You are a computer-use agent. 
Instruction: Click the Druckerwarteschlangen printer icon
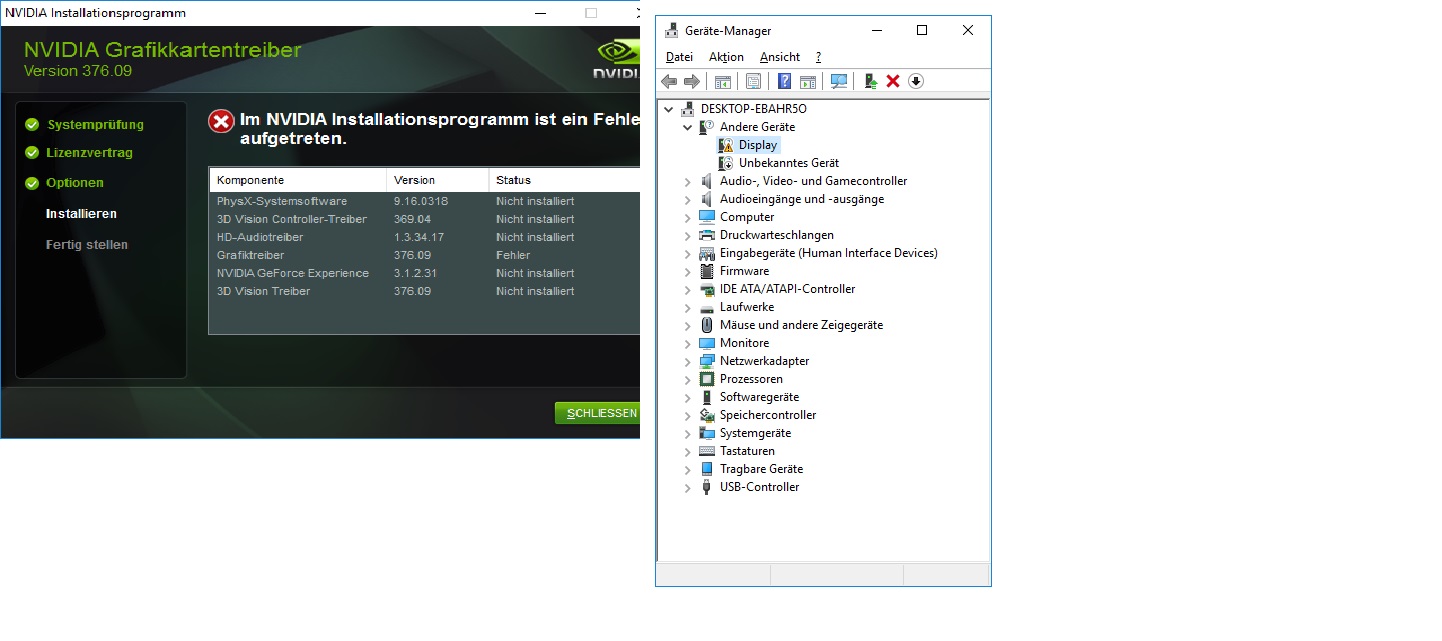(707, 235)
